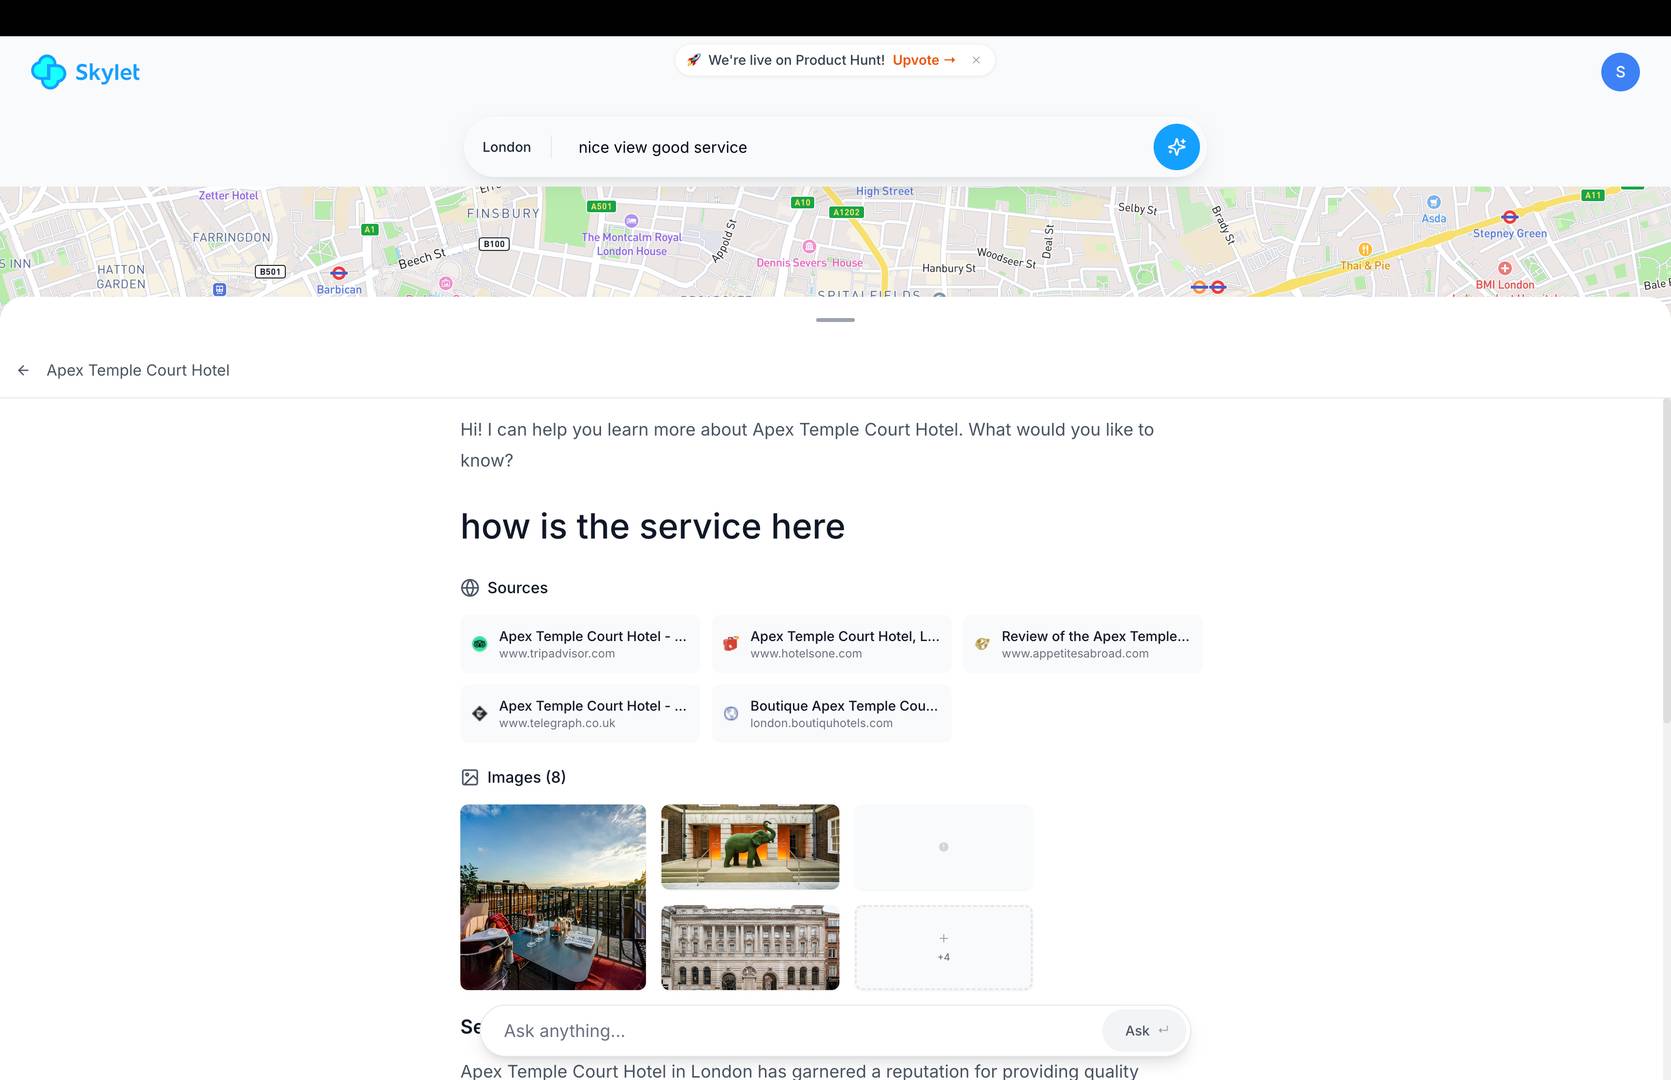Run the AI sparkle search button
This screenshot has height=1080, width=1671.
tap(1176, 147)
